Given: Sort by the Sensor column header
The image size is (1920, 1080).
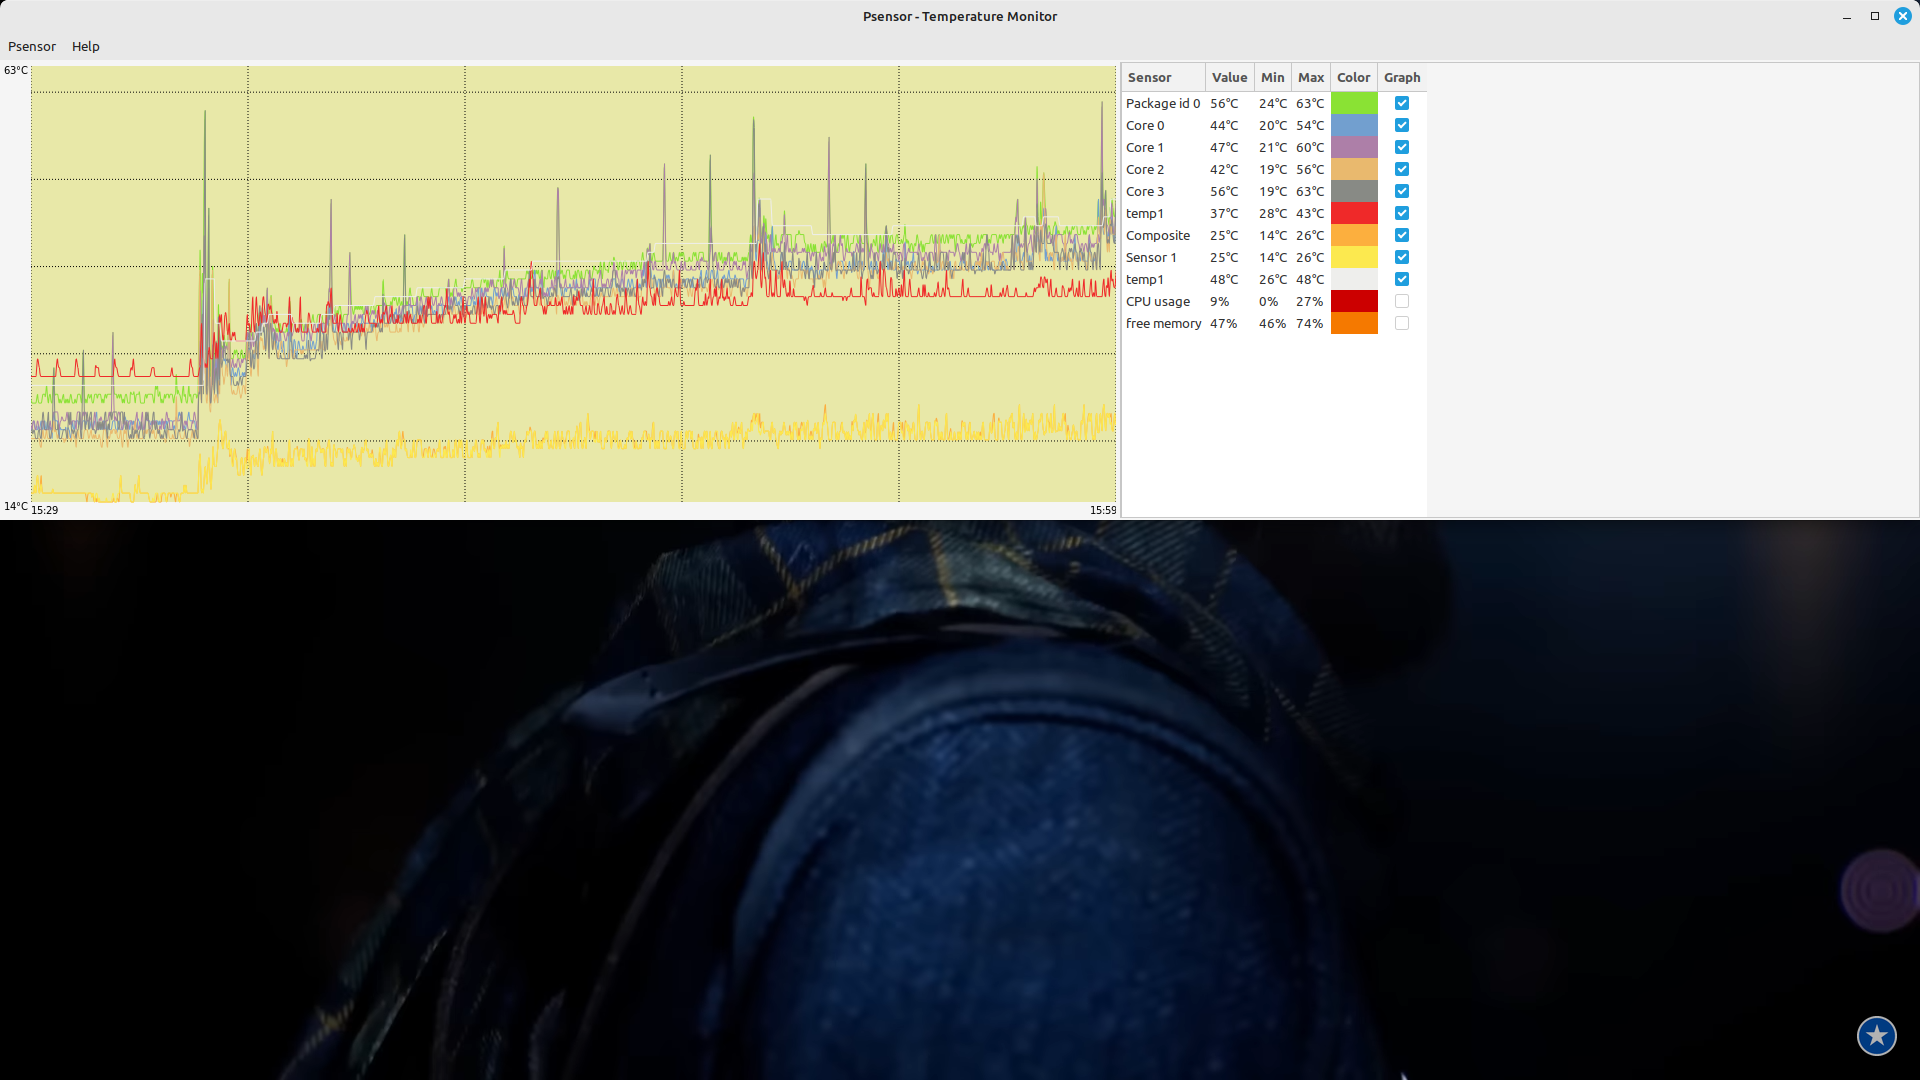Looking at the screenshot, I should (1150, 77).
